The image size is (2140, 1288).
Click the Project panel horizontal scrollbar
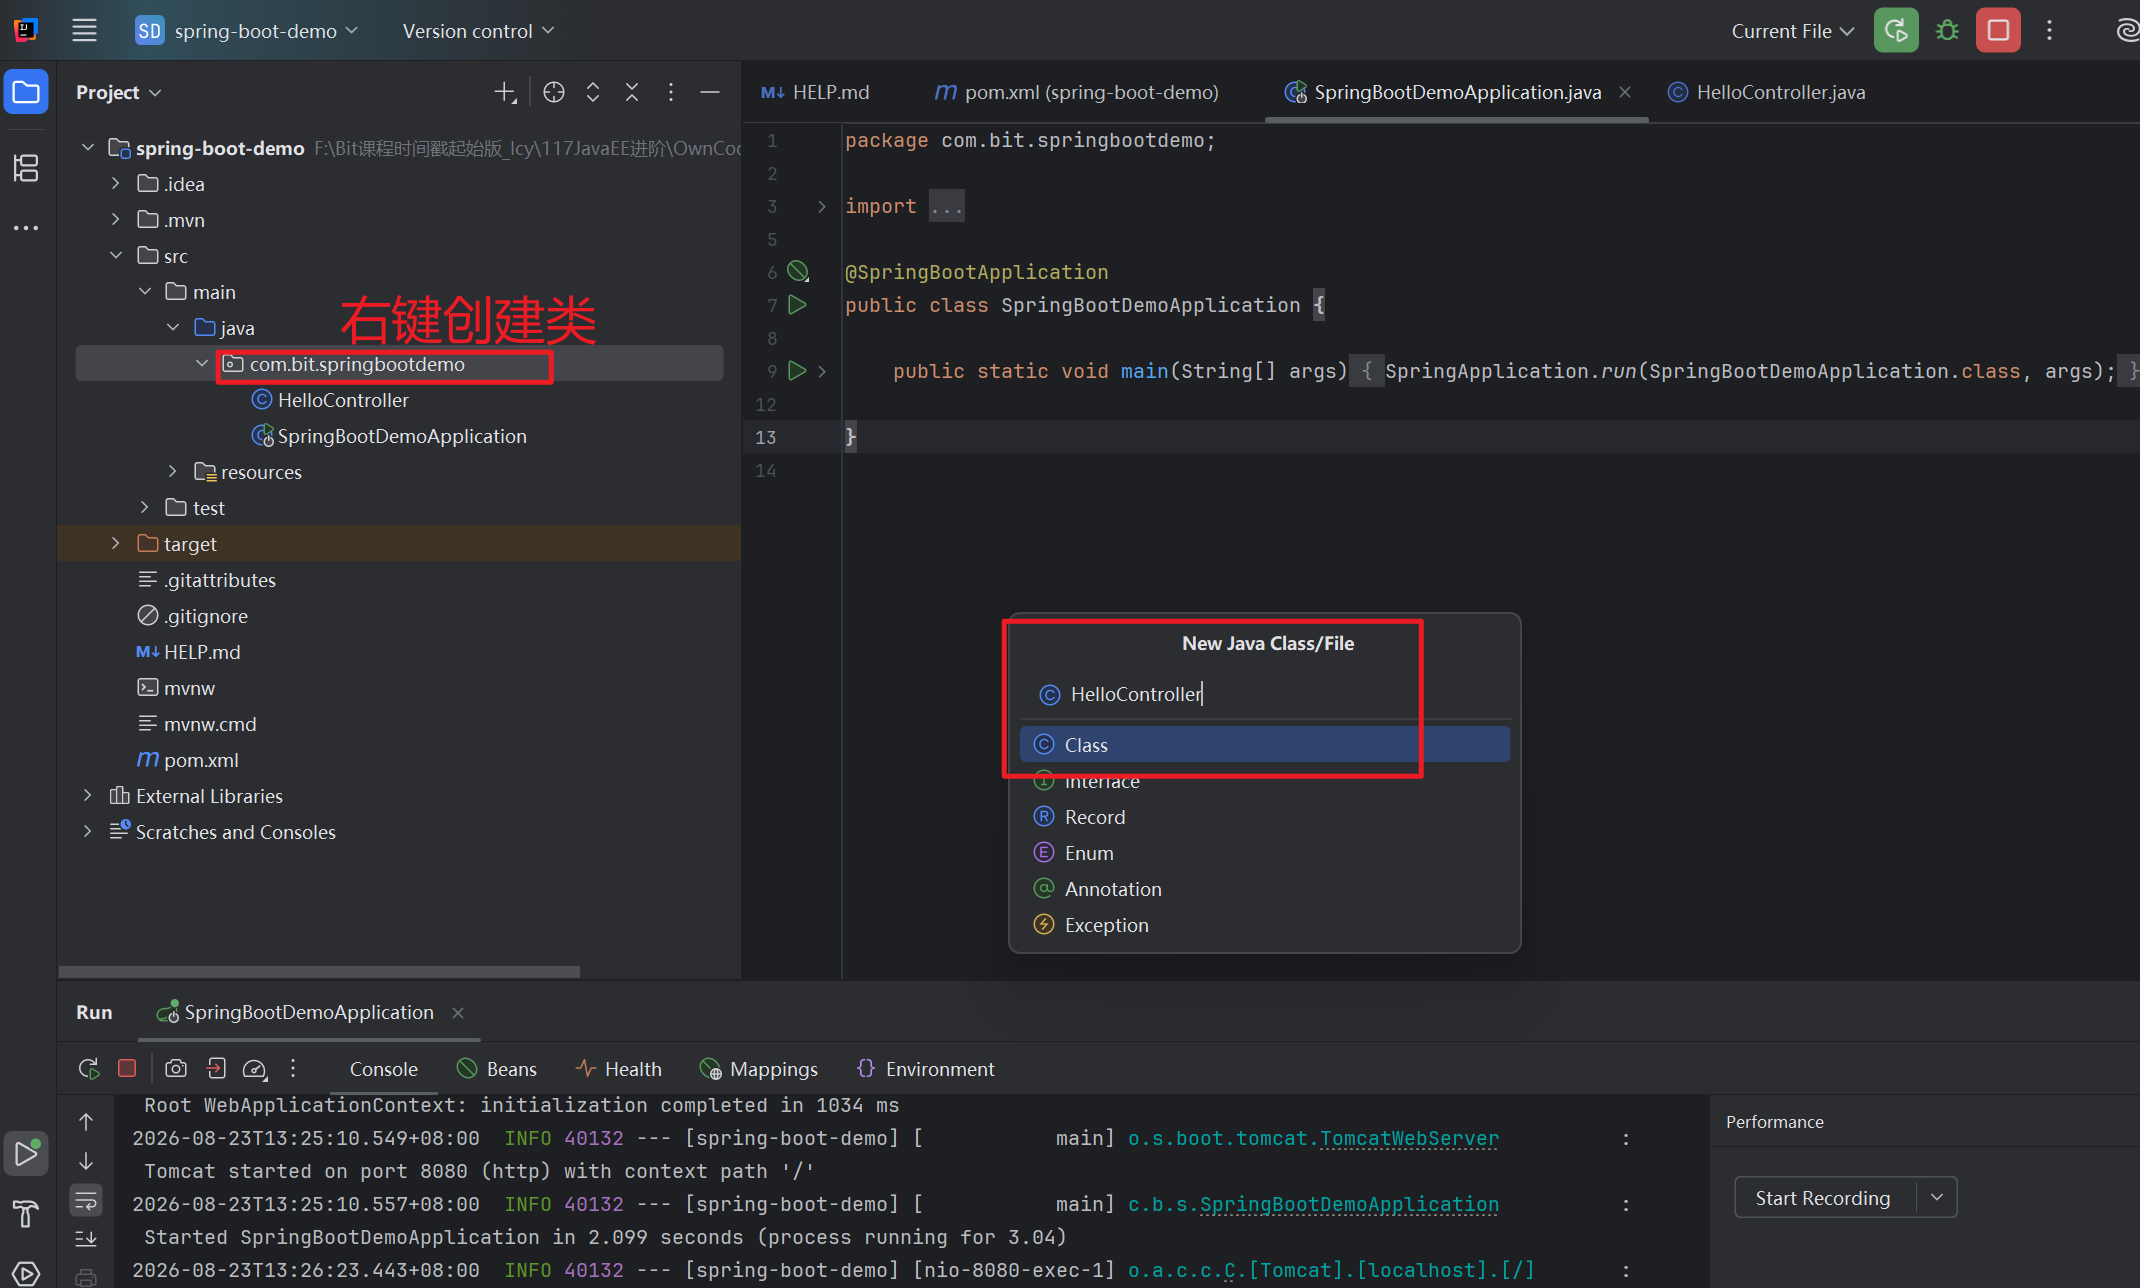coord(319,971)
